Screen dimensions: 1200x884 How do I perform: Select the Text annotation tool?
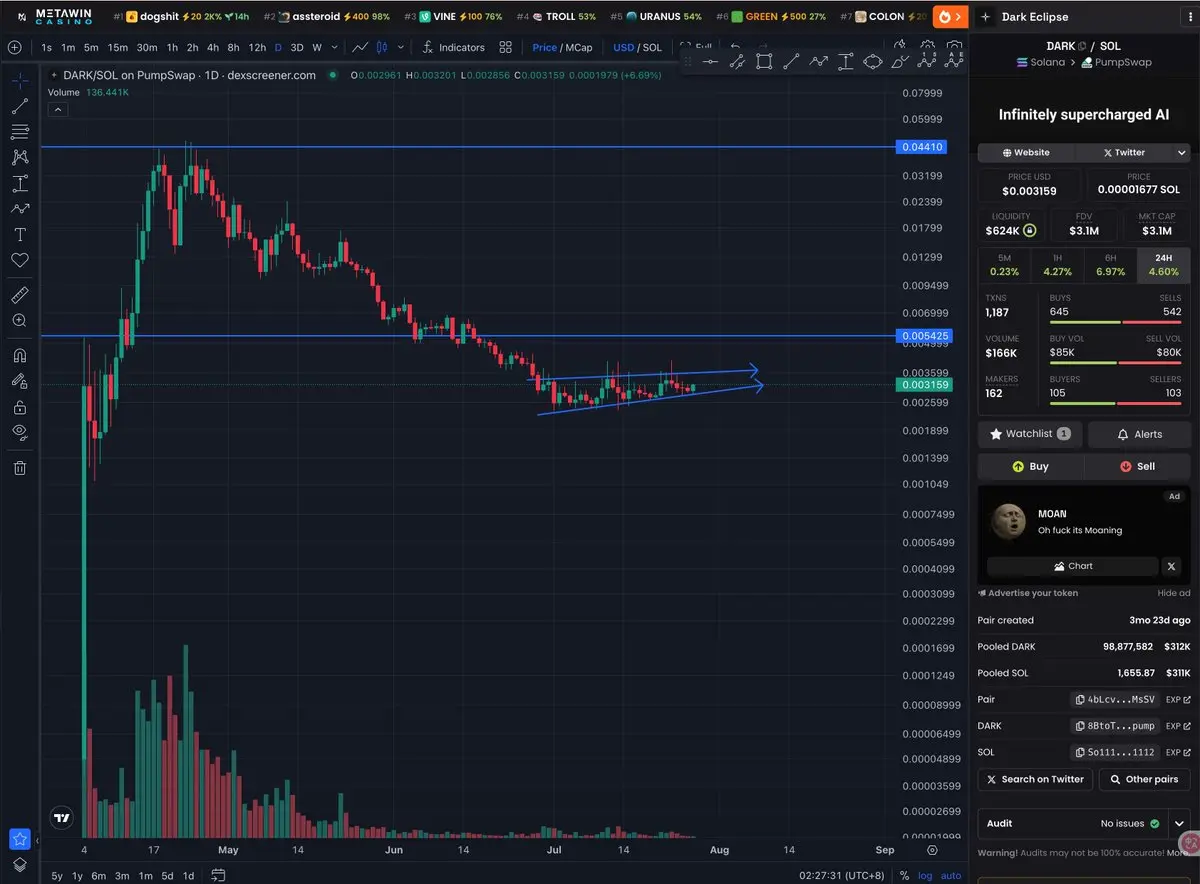pos(19,234)
